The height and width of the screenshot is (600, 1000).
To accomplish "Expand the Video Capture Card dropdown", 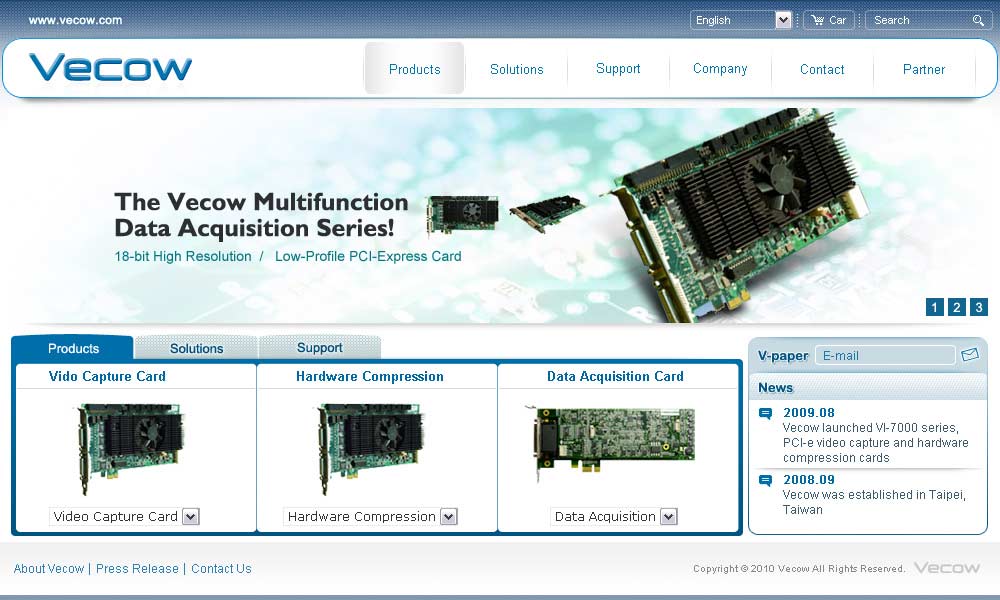I will (x=191, y=516).
